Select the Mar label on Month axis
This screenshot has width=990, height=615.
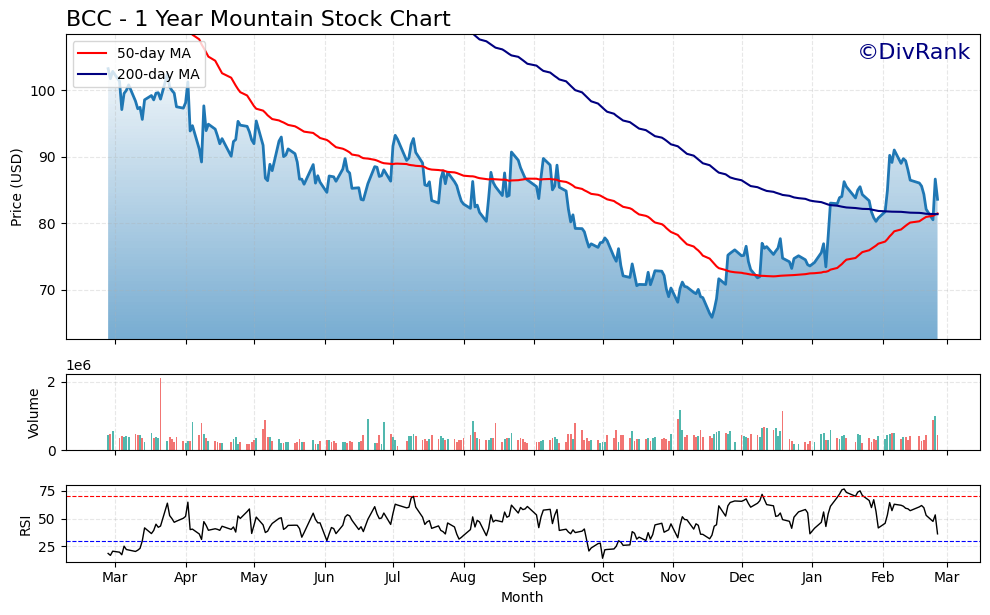pos(116,577)
